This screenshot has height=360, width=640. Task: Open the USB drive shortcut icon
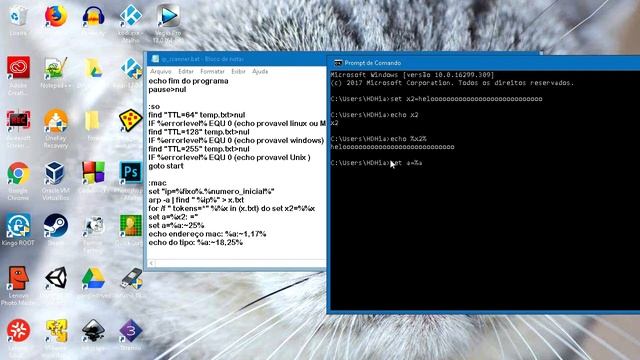tap(131, 278)
